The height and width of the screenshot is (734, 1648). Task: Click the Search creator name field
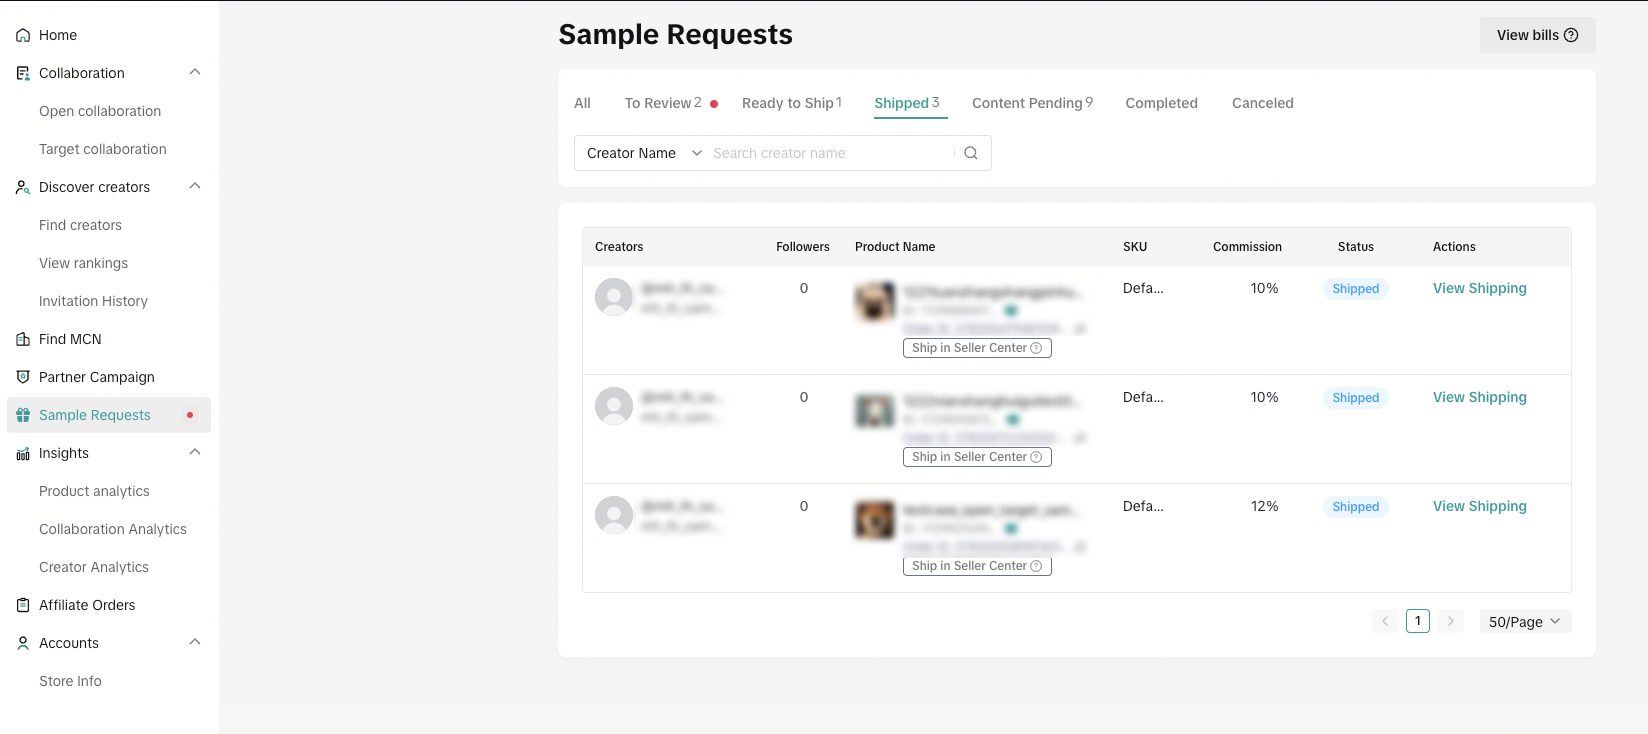click(x=830, y=153)
